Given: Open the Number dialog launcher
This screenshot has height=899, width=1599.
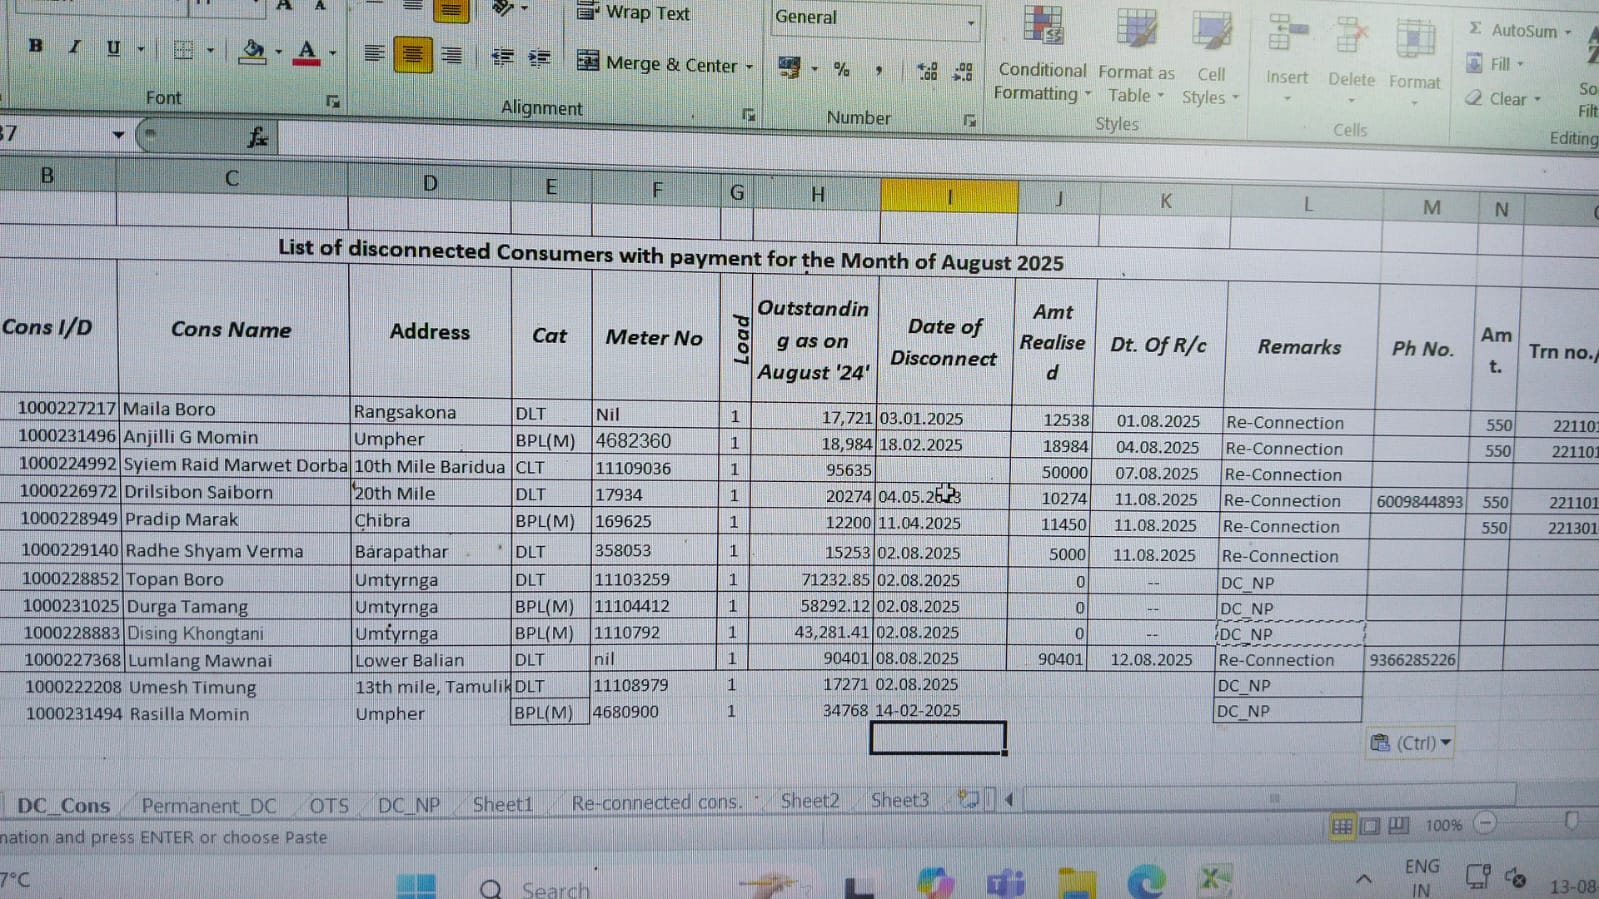Looking at the screenshot, I should pos(969,121).
